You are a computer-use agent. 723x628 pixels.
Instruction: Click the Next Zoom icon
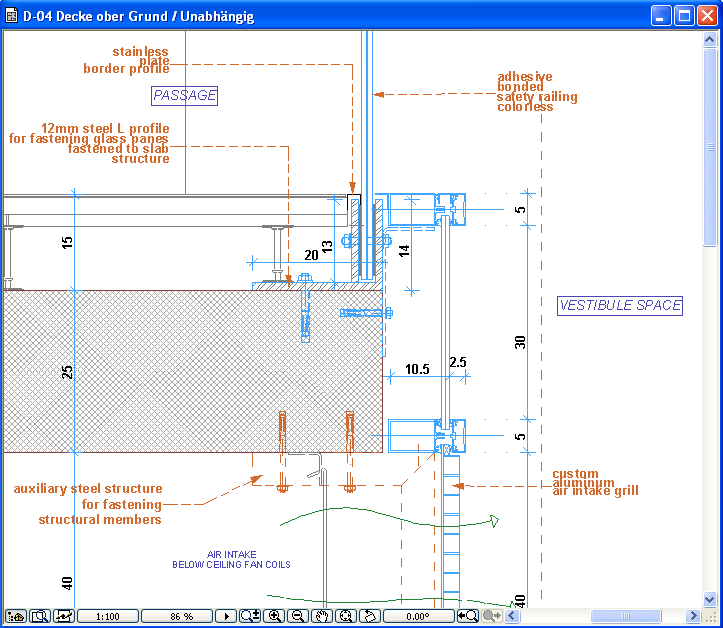click(x=492, y=616)
